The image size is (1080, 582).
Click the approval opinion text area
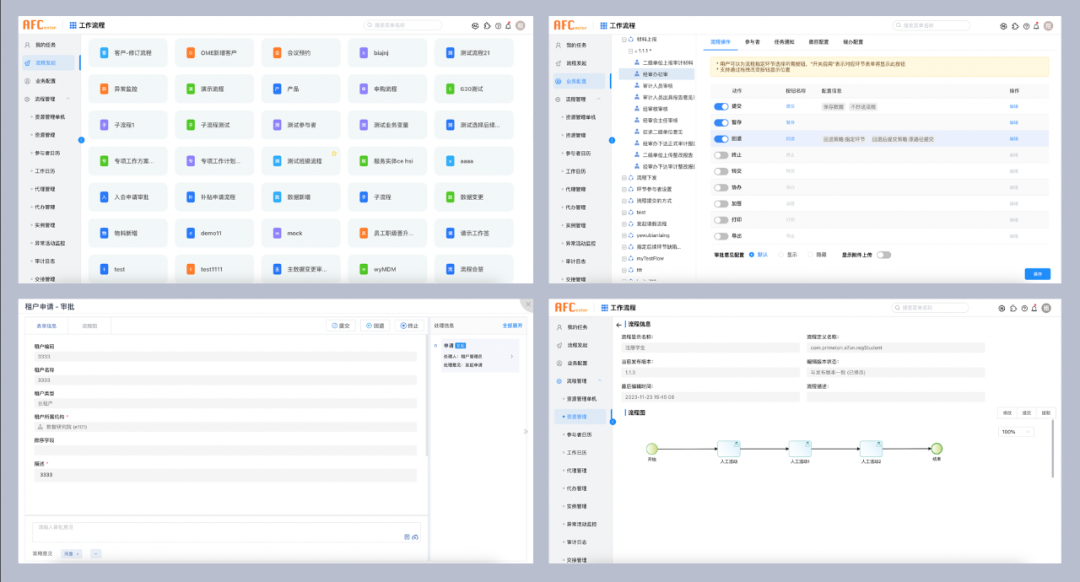click(226, 532)
